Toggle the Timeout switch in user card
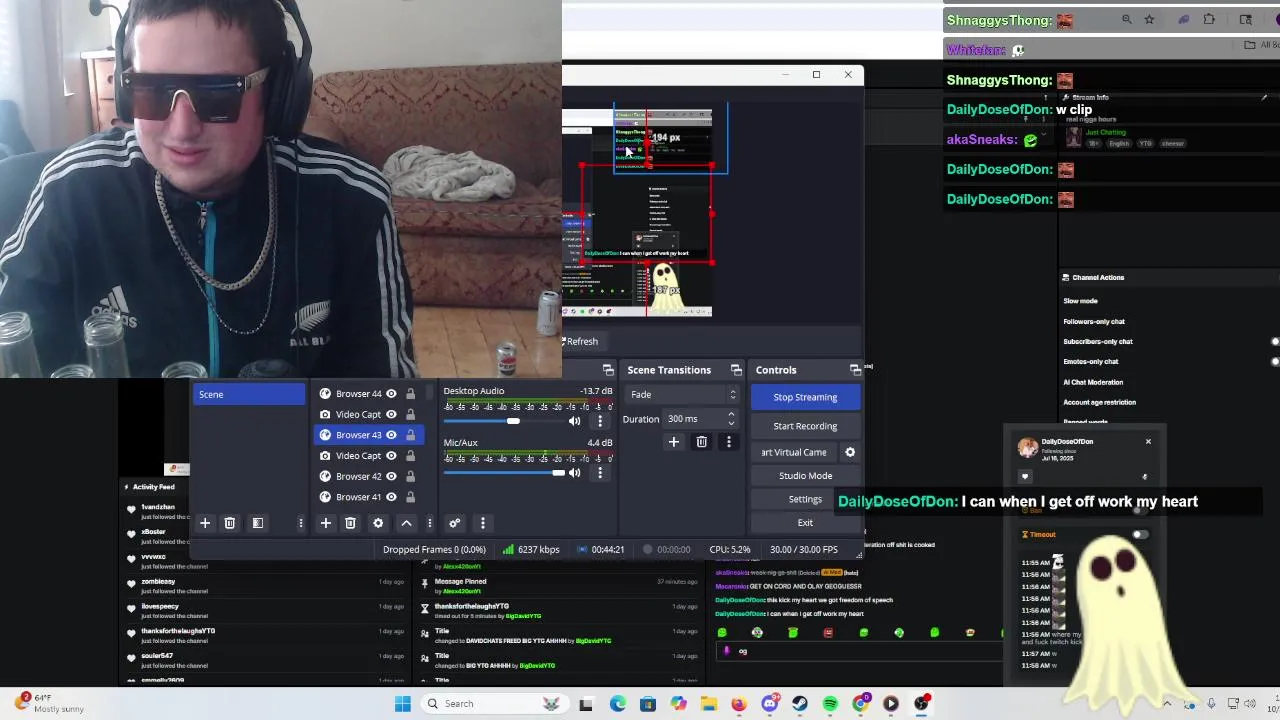The height and width of the screenshot is (720, 1280). pos(1140,535)
